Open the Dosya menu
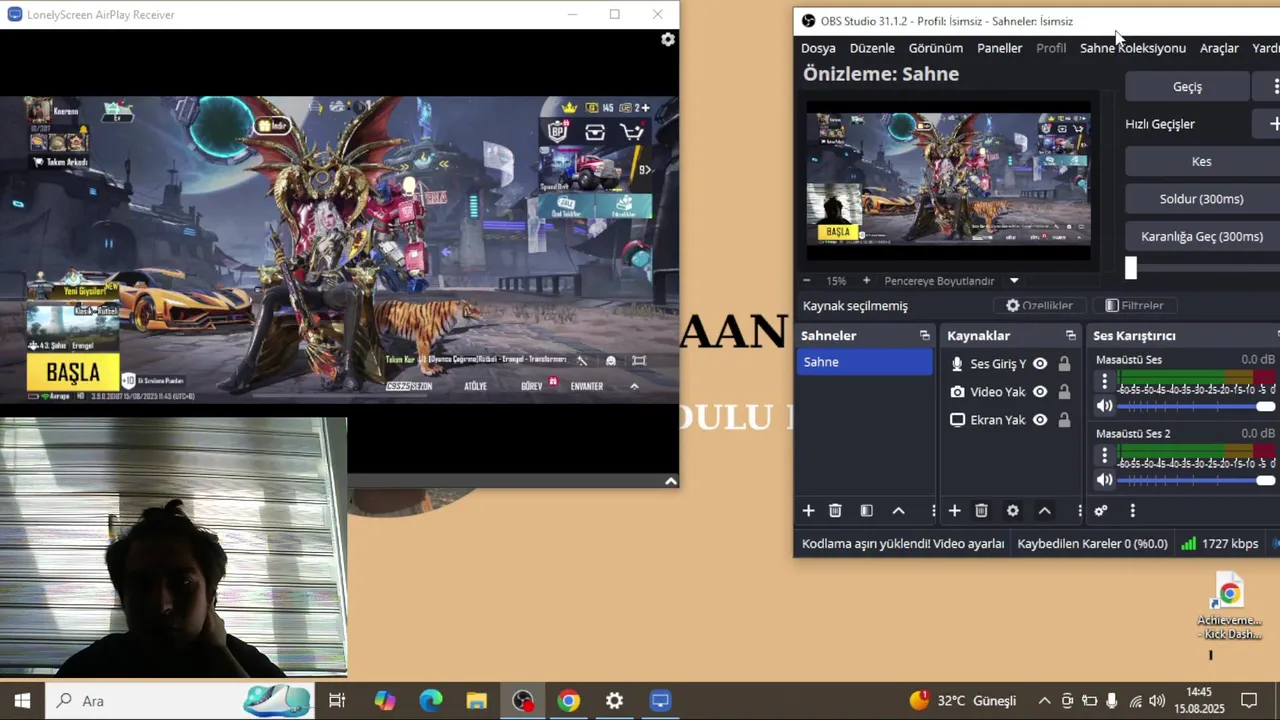The height and width of the screenshot is (720, 1280). click(x=818, y=48)
